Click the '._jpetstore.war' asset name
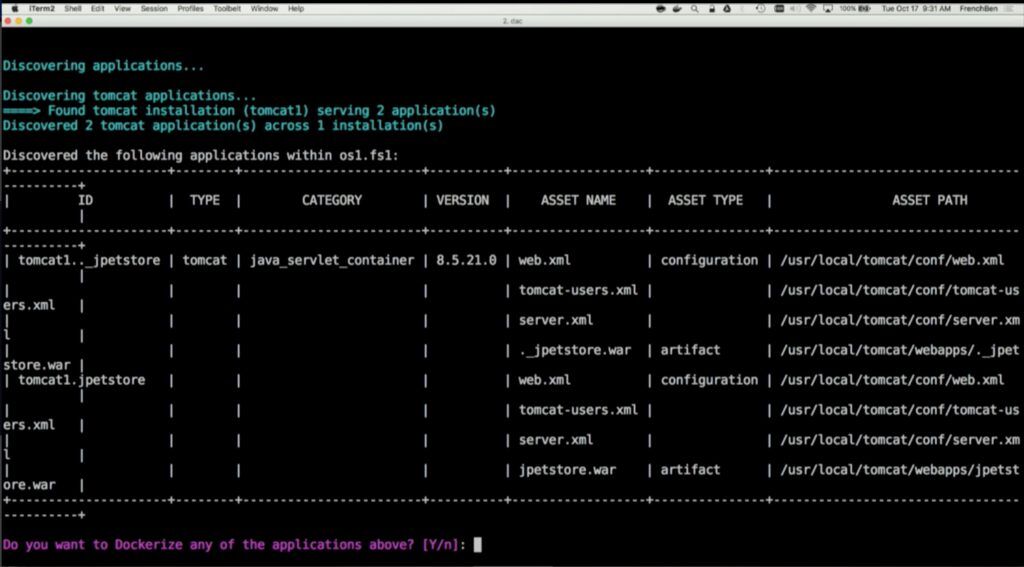1024x567 pixels. [575, 350]
